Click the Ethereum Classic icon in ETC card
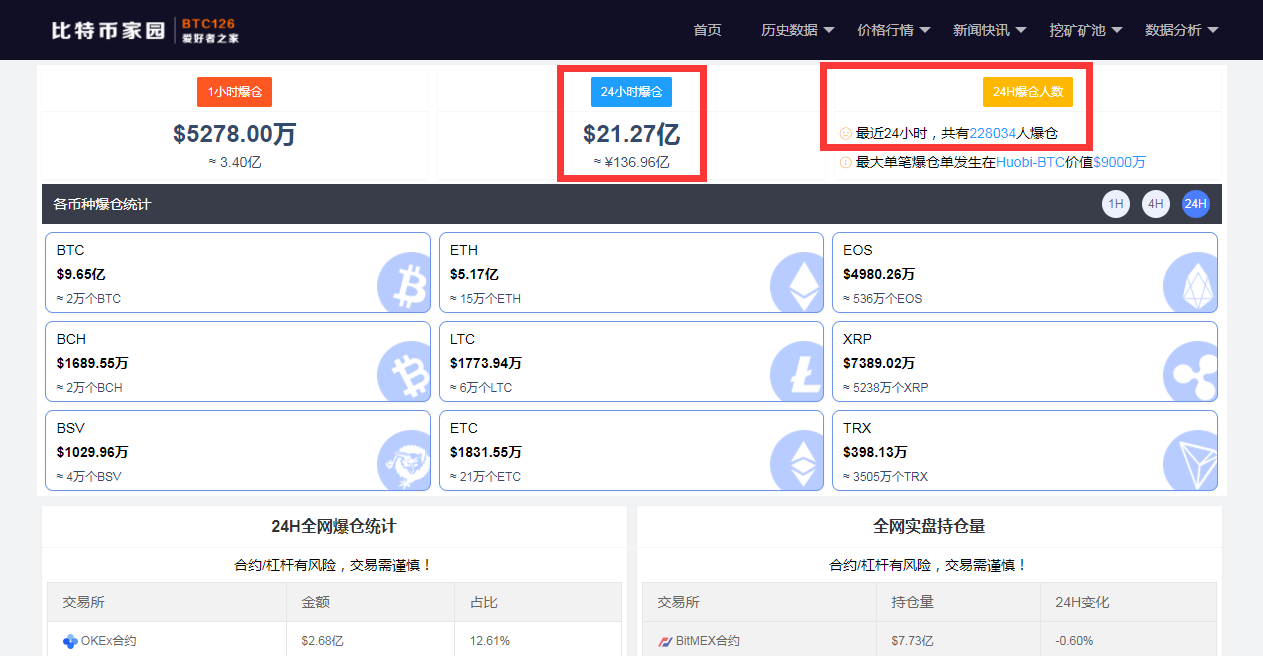The width and height of the screenshot is (1263, 656). 798,460
